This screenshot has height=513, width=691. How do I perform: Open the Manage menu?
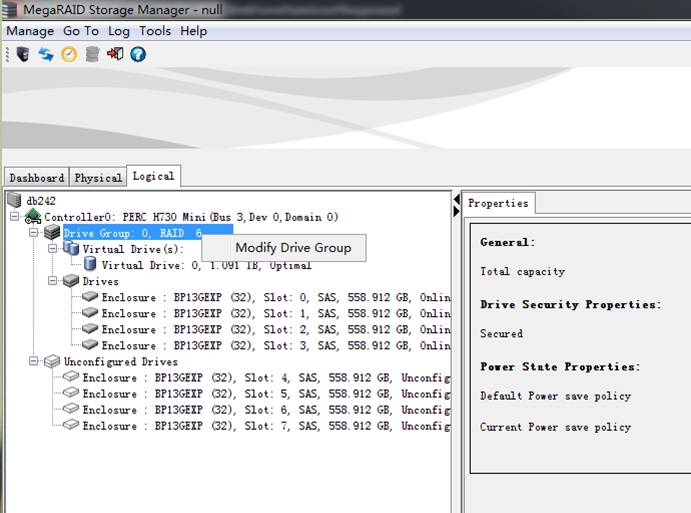coord(30,31)
